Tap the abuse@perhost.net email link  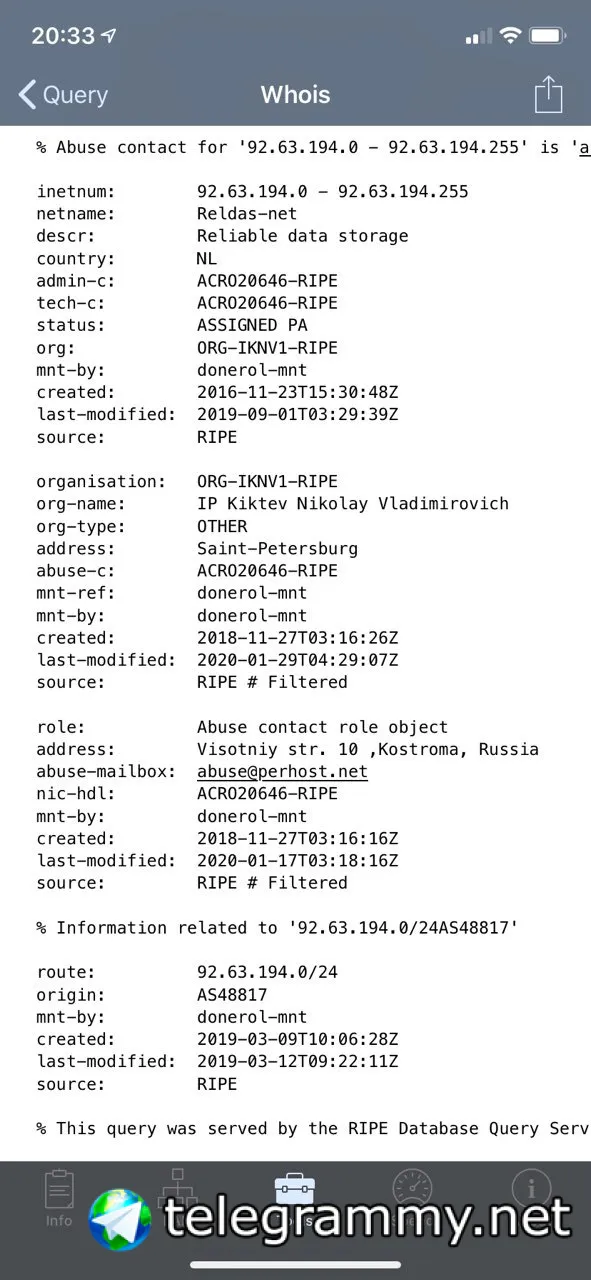point(282,772)
